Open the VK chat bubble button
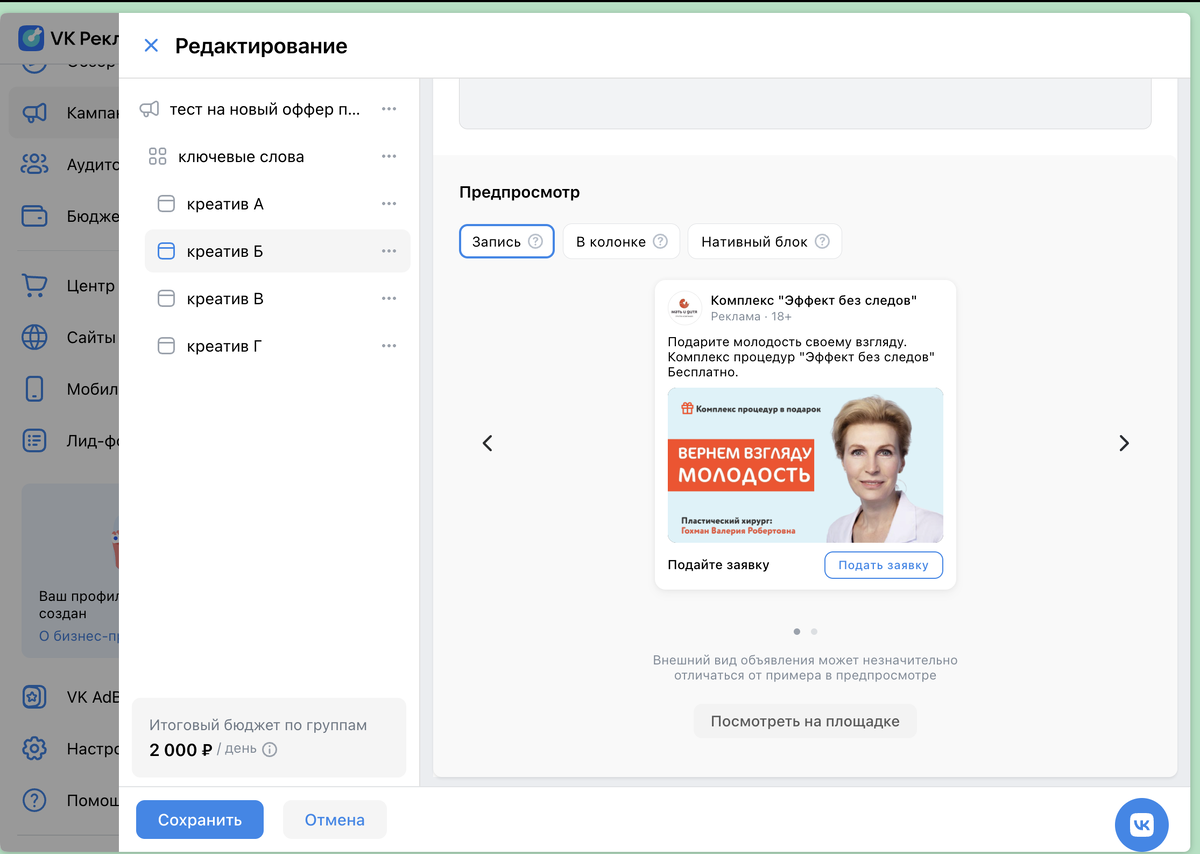The width and height of the screenshot is (1200, 854). click(x=1141, y=825)
